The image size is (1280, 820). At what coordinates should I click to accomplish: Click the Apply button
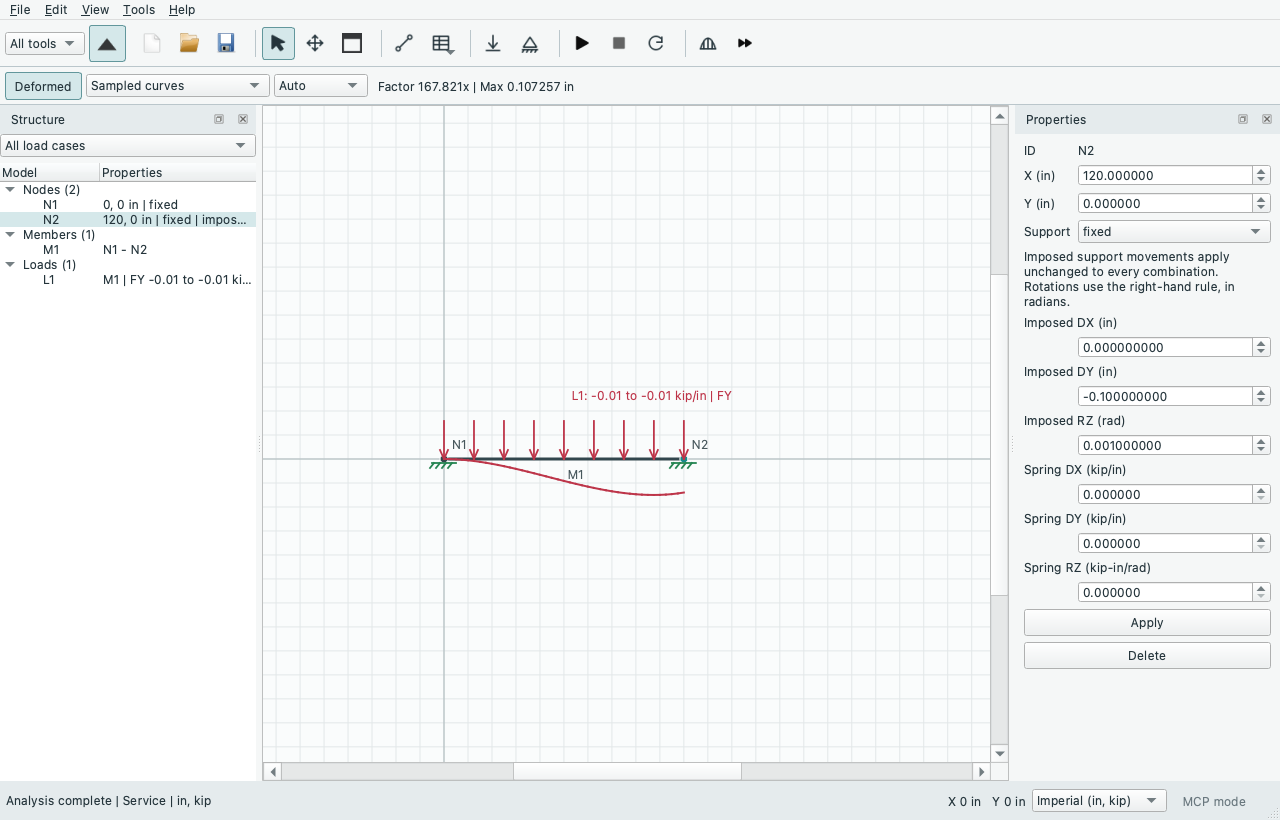pos(1147,623)
